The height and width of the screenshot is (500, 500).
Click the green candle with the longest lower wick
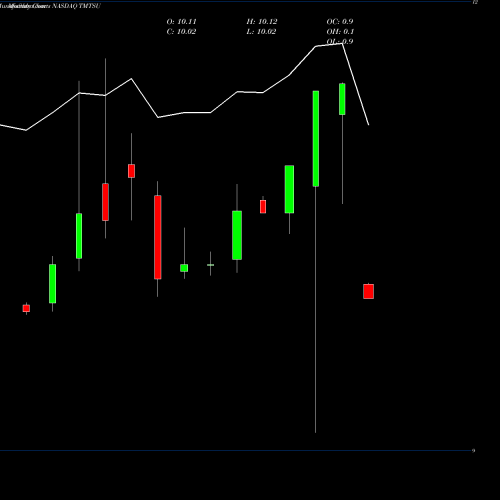[316, 139]
